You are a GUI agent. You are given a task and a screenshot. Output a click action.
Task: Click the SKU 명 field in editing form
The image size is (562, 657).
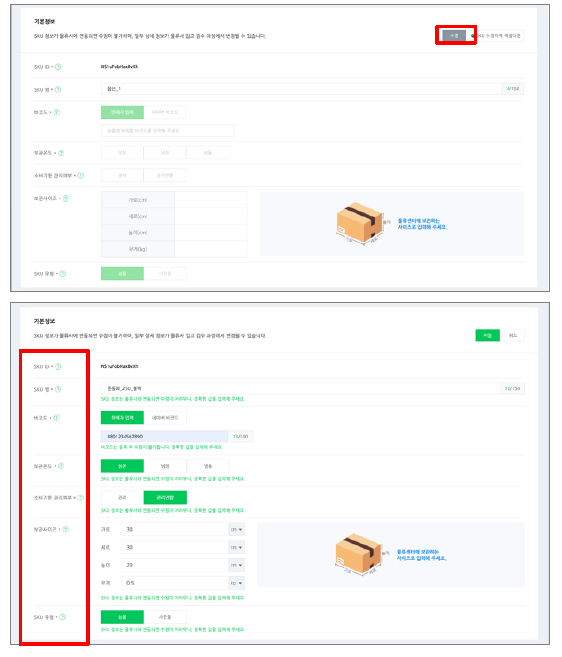(x=300, y=389)
